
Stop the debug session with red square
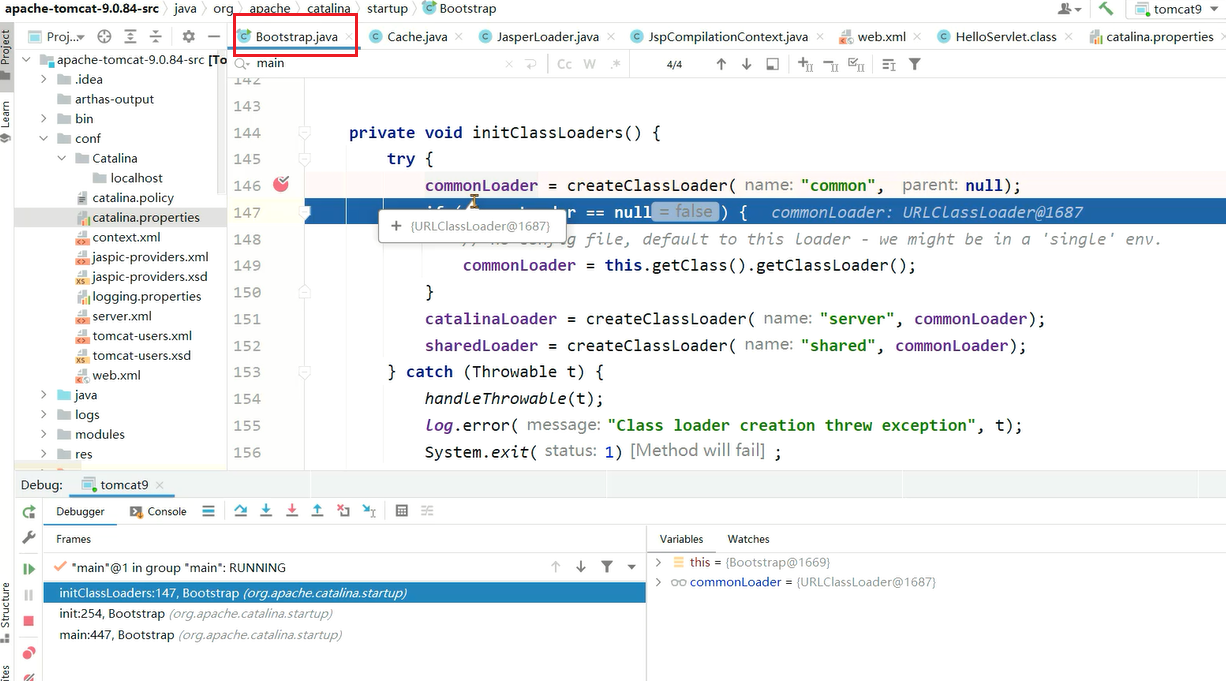[x=29, y=621]
